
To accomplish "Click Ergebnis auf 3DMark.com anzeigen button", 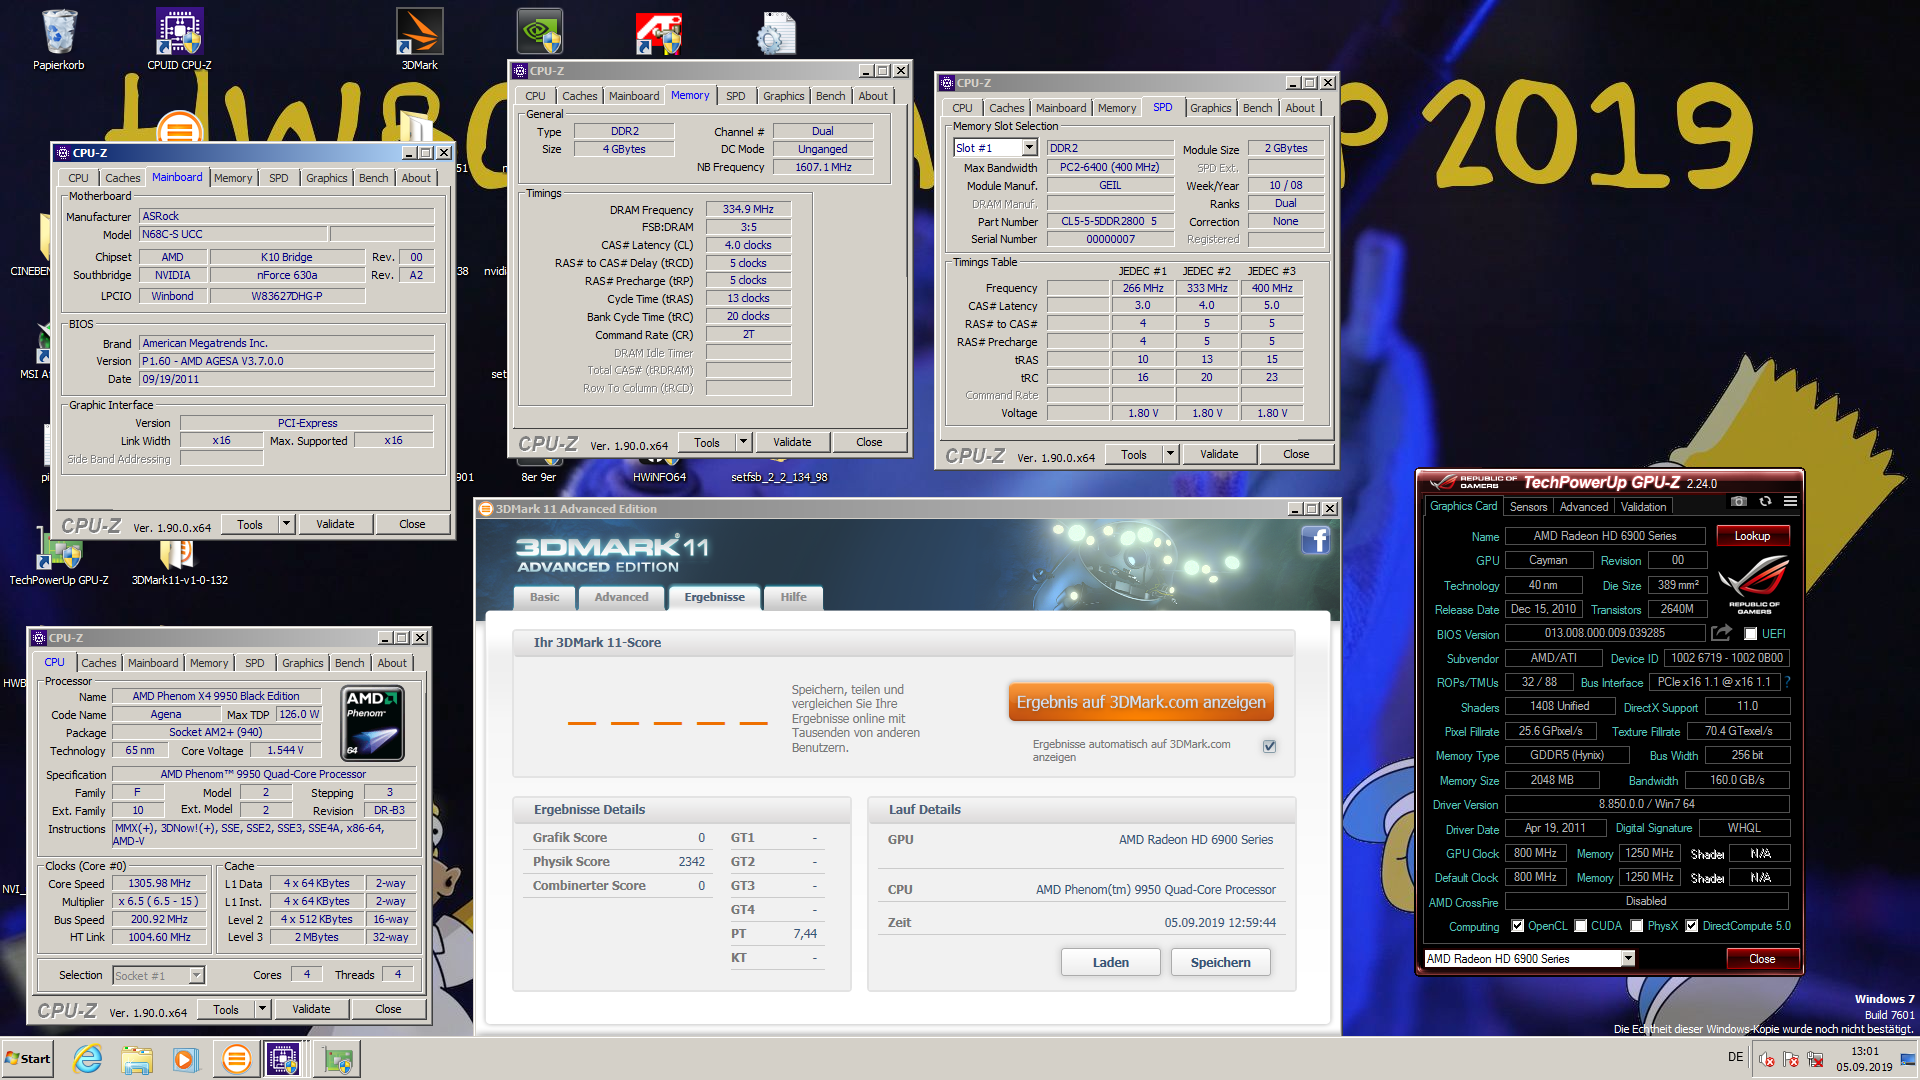I will [1141, 702].
